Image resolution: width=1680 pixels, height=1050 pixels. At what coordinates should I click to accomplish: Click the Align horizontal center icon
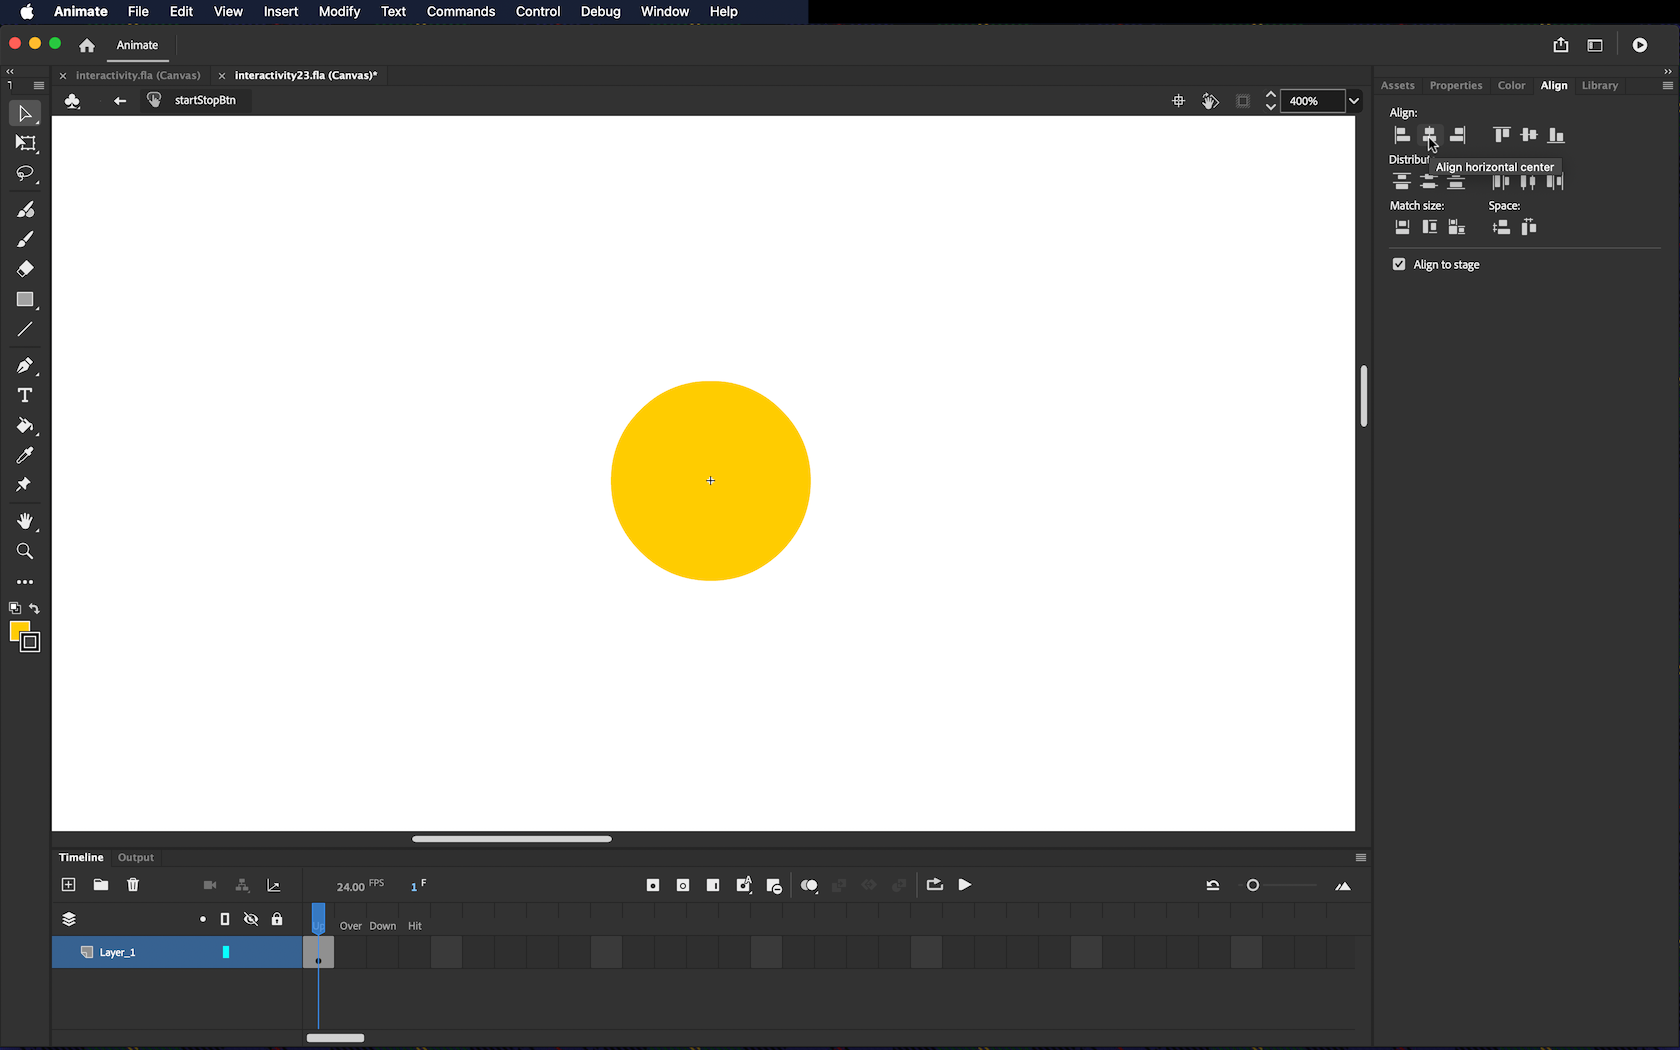point(1429,135)
